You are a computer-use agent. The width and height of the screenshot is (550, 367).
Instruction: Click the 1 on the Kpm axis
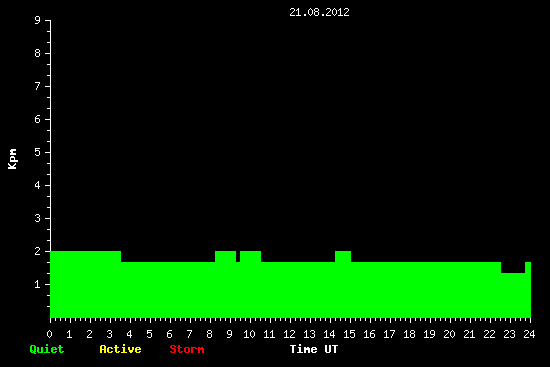(x=38, y=284)
